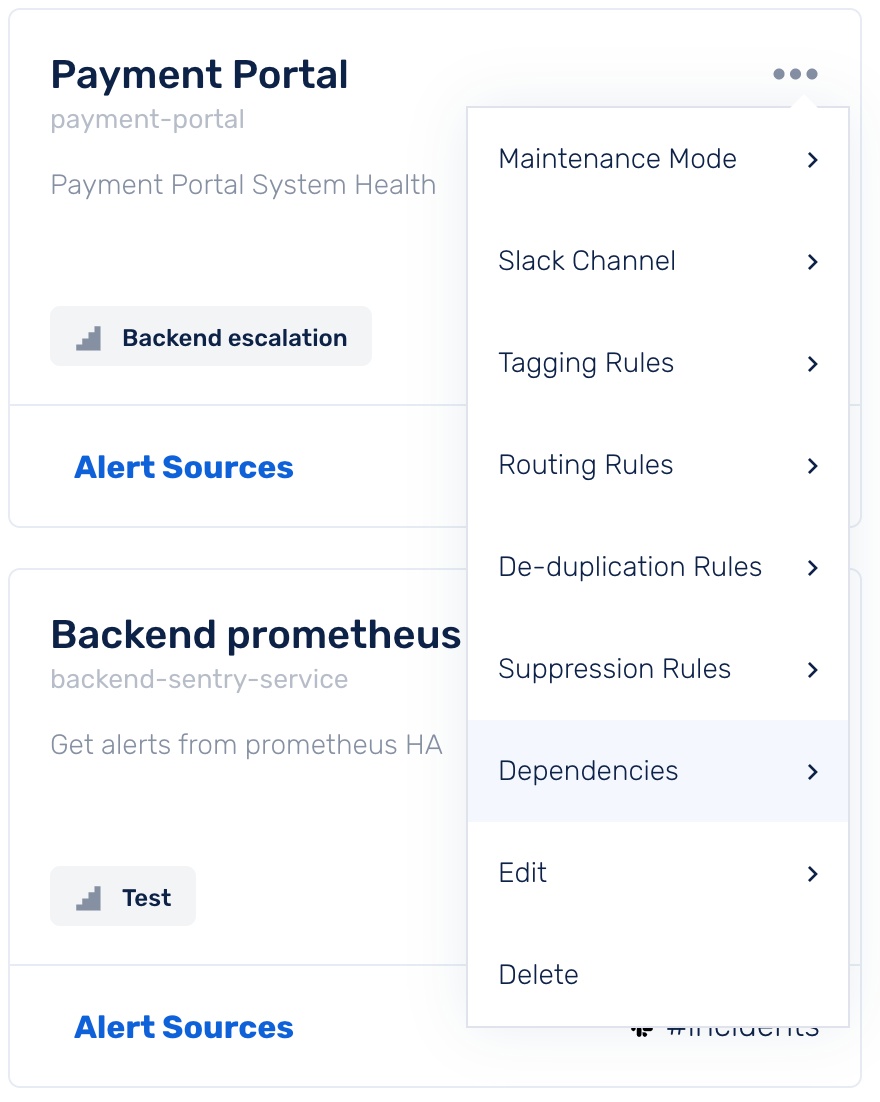Click the Test escalation policy badge
Viewport: 880px width, 1102px height.
[123, 896]
